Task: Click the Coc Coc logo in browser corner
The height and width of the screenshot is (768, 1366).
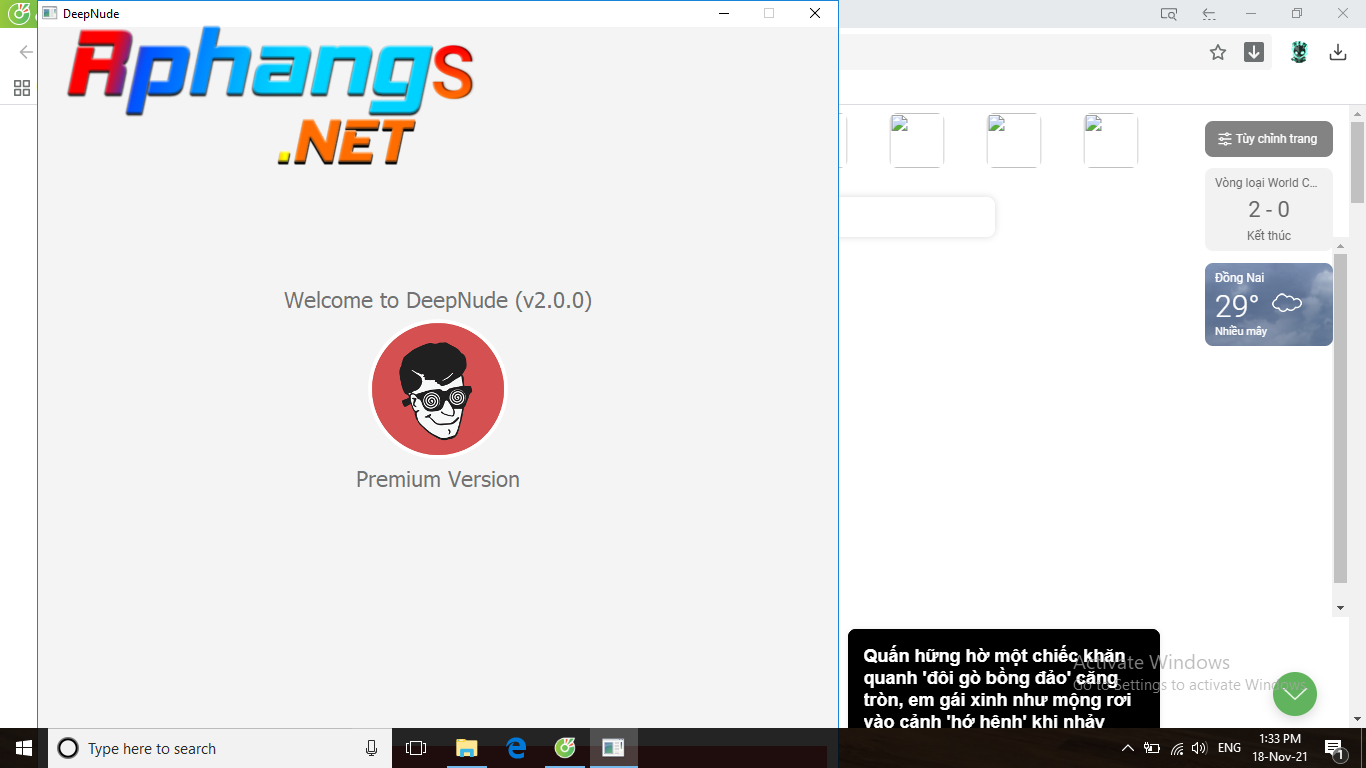Action: point(19,13)
